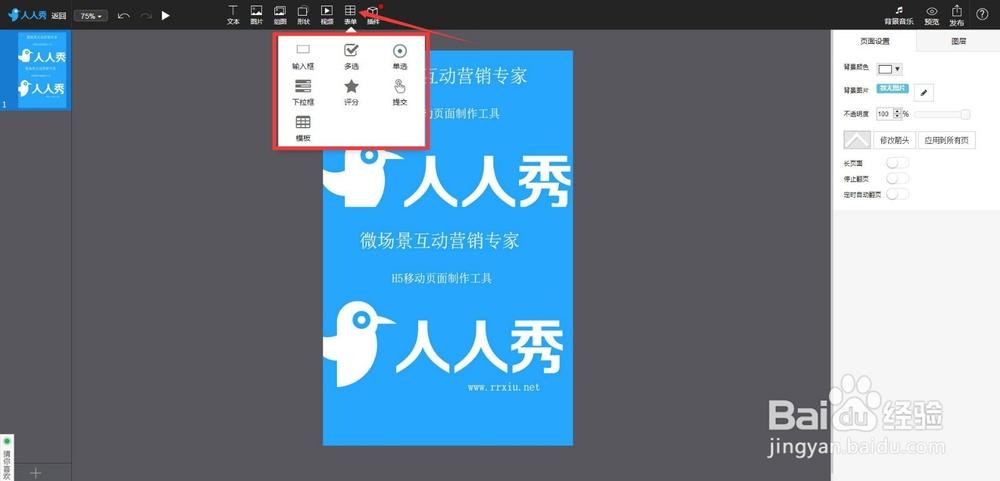1000x481 pixels.
Task: Open the 75% zoom dropdown
Action: pyautogui.click(x=91, y=15)
